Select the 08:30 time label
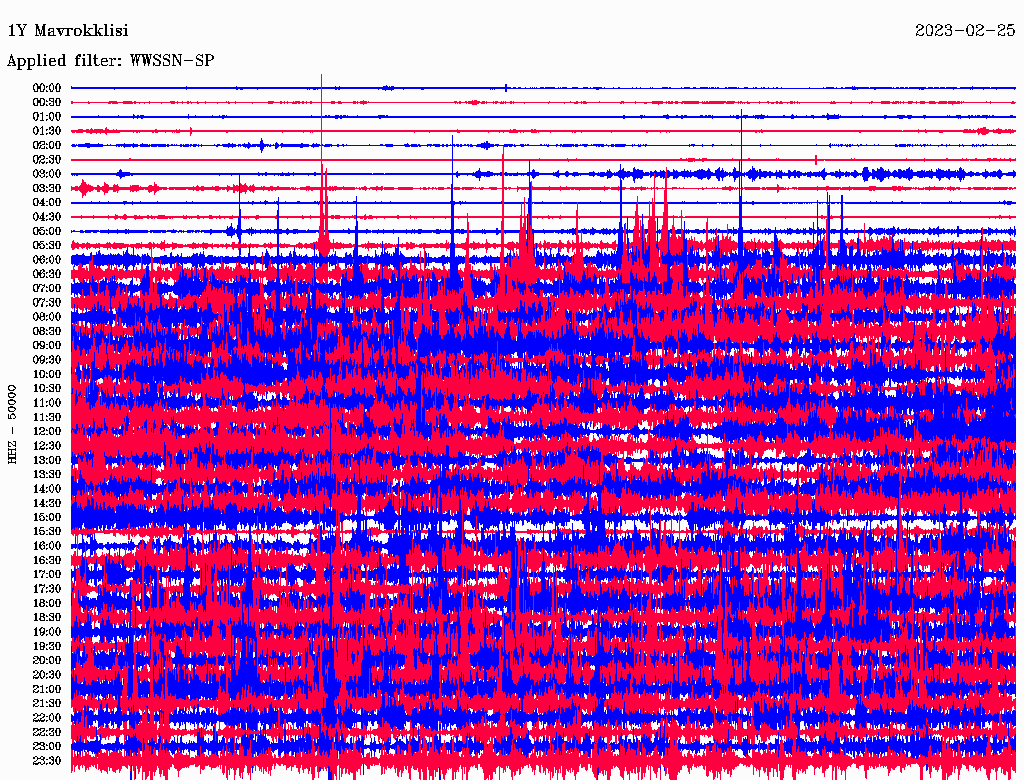1024x780 pixels. (47, 332)
